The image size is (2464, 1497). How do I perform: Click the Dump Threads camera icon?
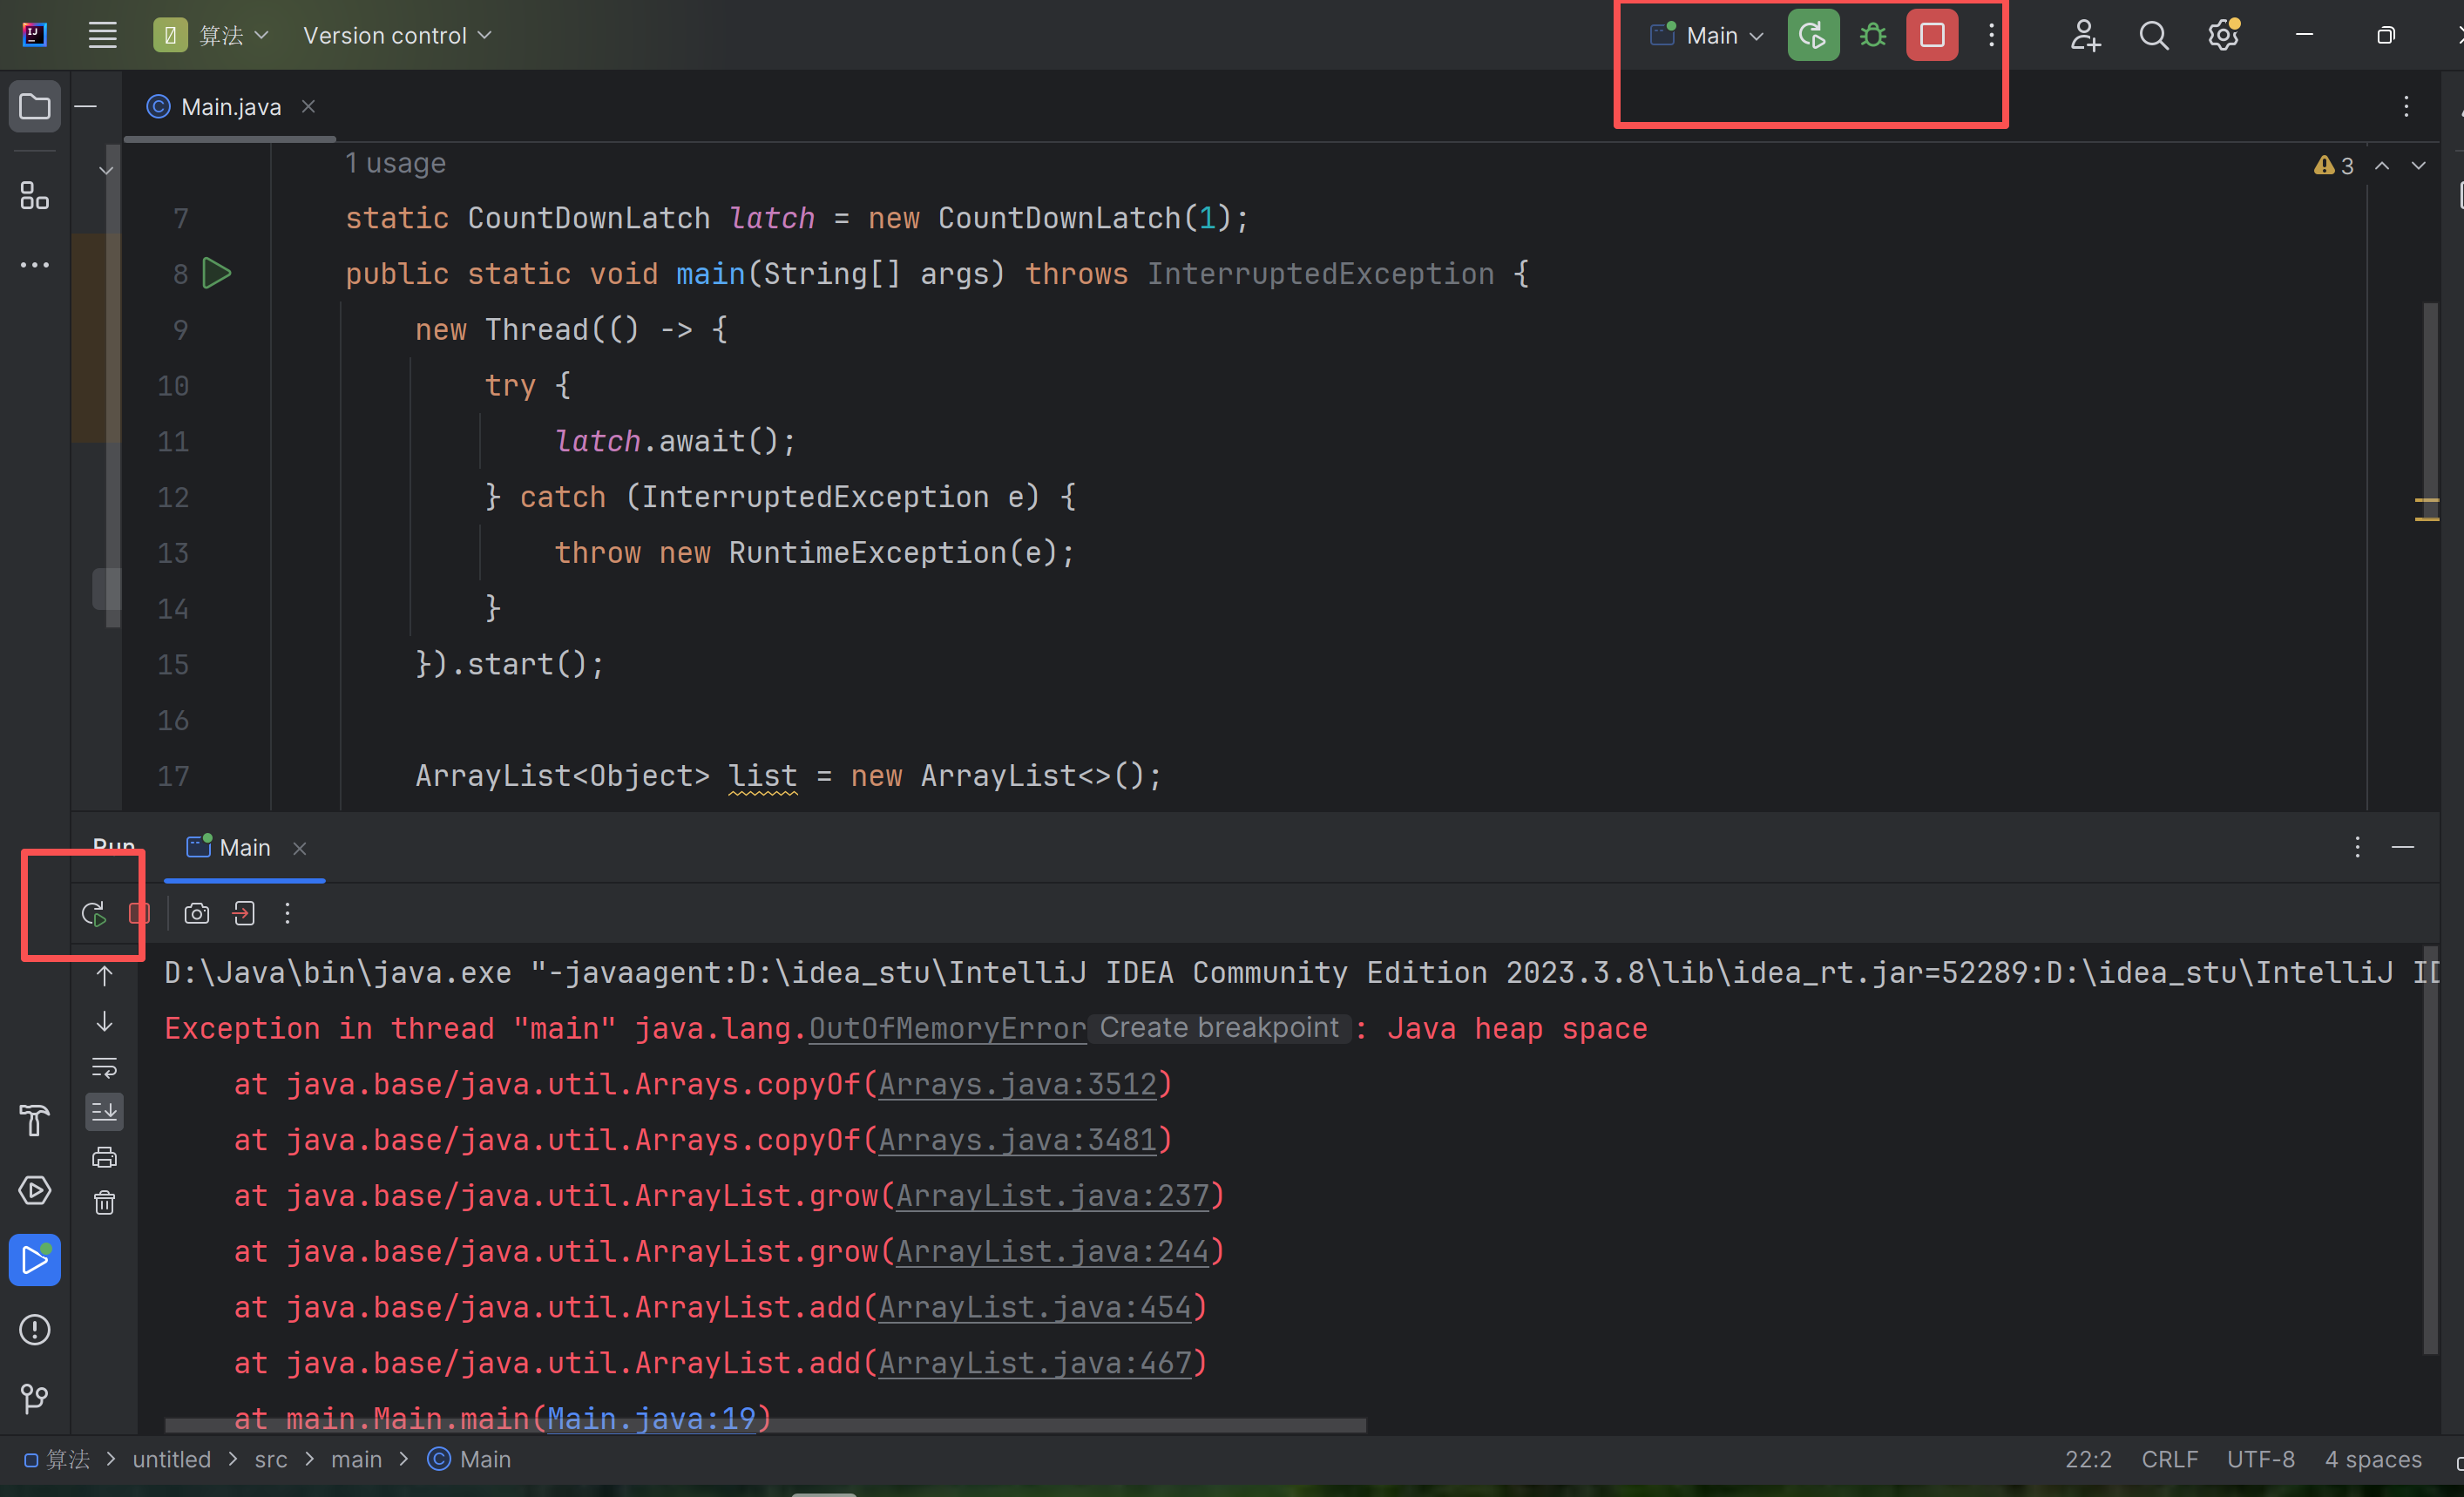197,913
